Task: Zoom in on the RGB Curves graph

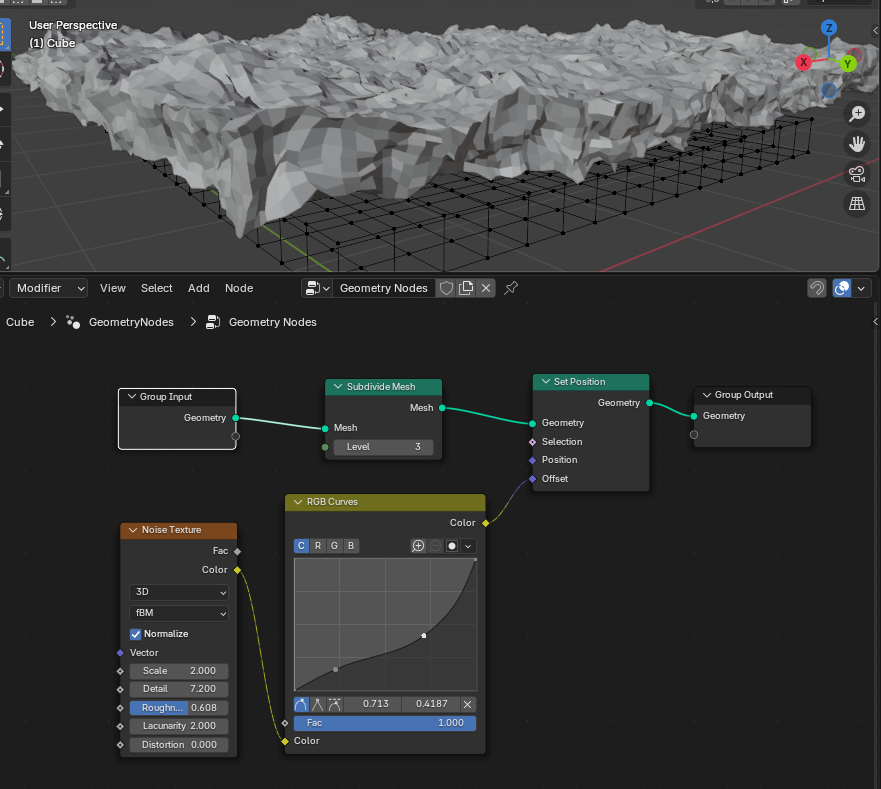Action: (x=418, y=546)
